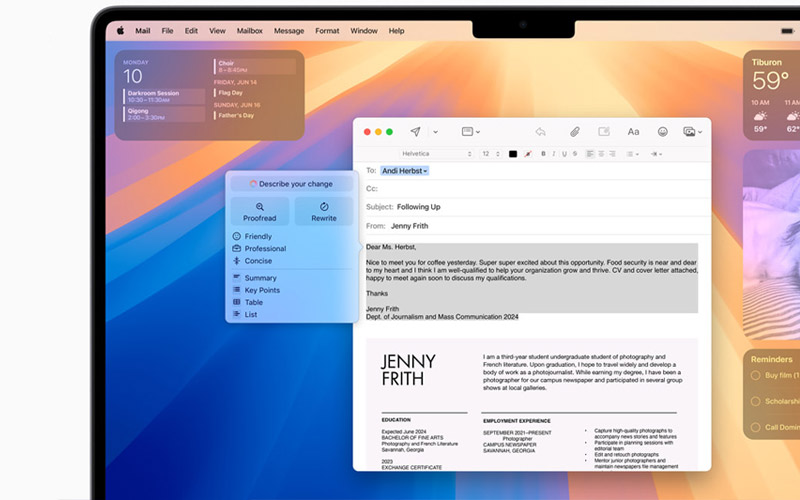Align text left

[x=590, y=154]
